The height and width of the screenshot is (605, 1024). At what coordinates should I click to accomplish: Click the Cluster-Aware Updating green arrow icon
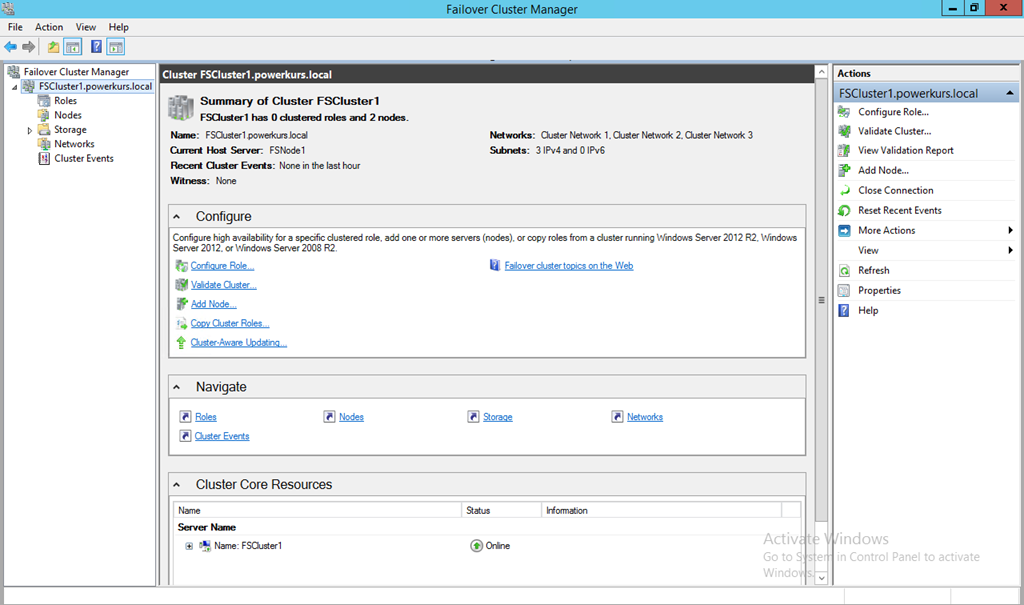181,342
